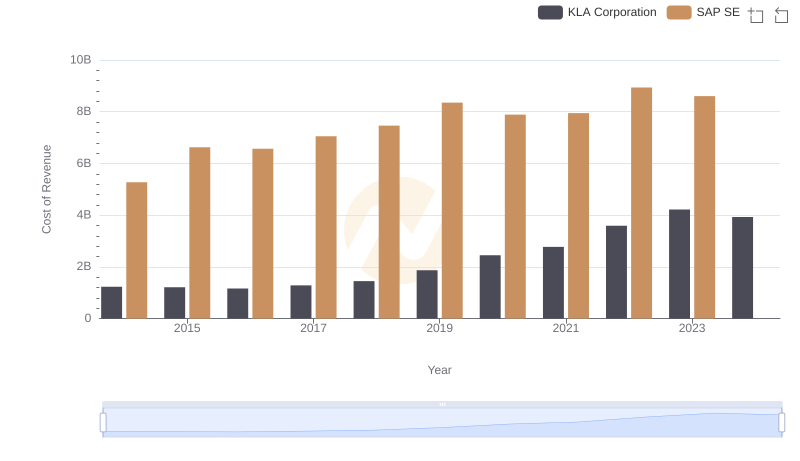The height and width of the screenshot is (461, 800).
Task: Click the zoom slider's shaded range area
Action: (442, 423)
